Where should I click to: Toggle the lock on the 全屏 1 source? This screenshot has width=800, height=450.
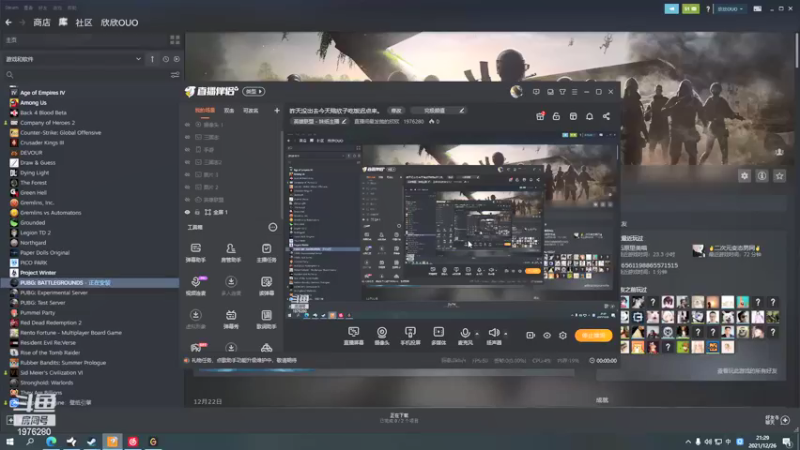(x=197, y=212)
